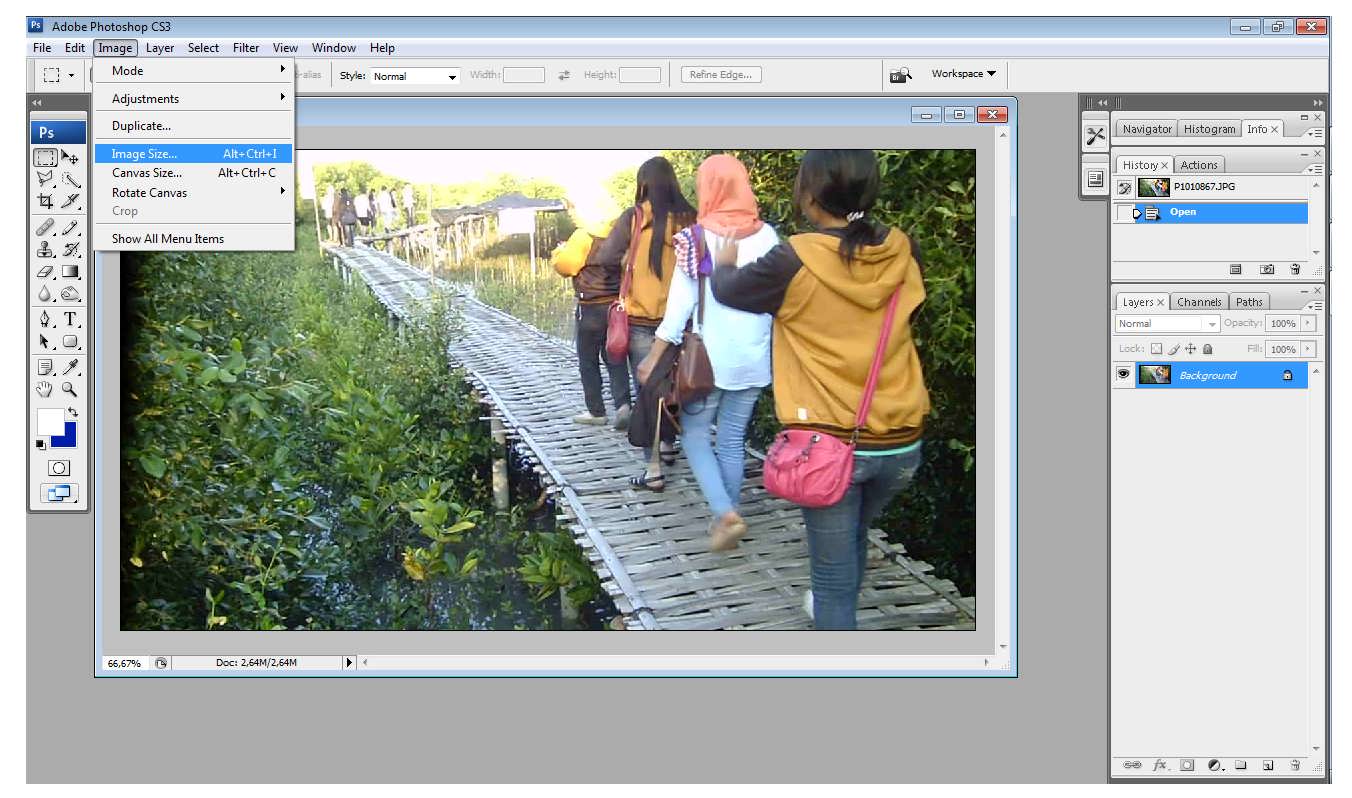Select the Gradient tool
The height and width of the screenshot is (798, 1352).
click(70, 272)
